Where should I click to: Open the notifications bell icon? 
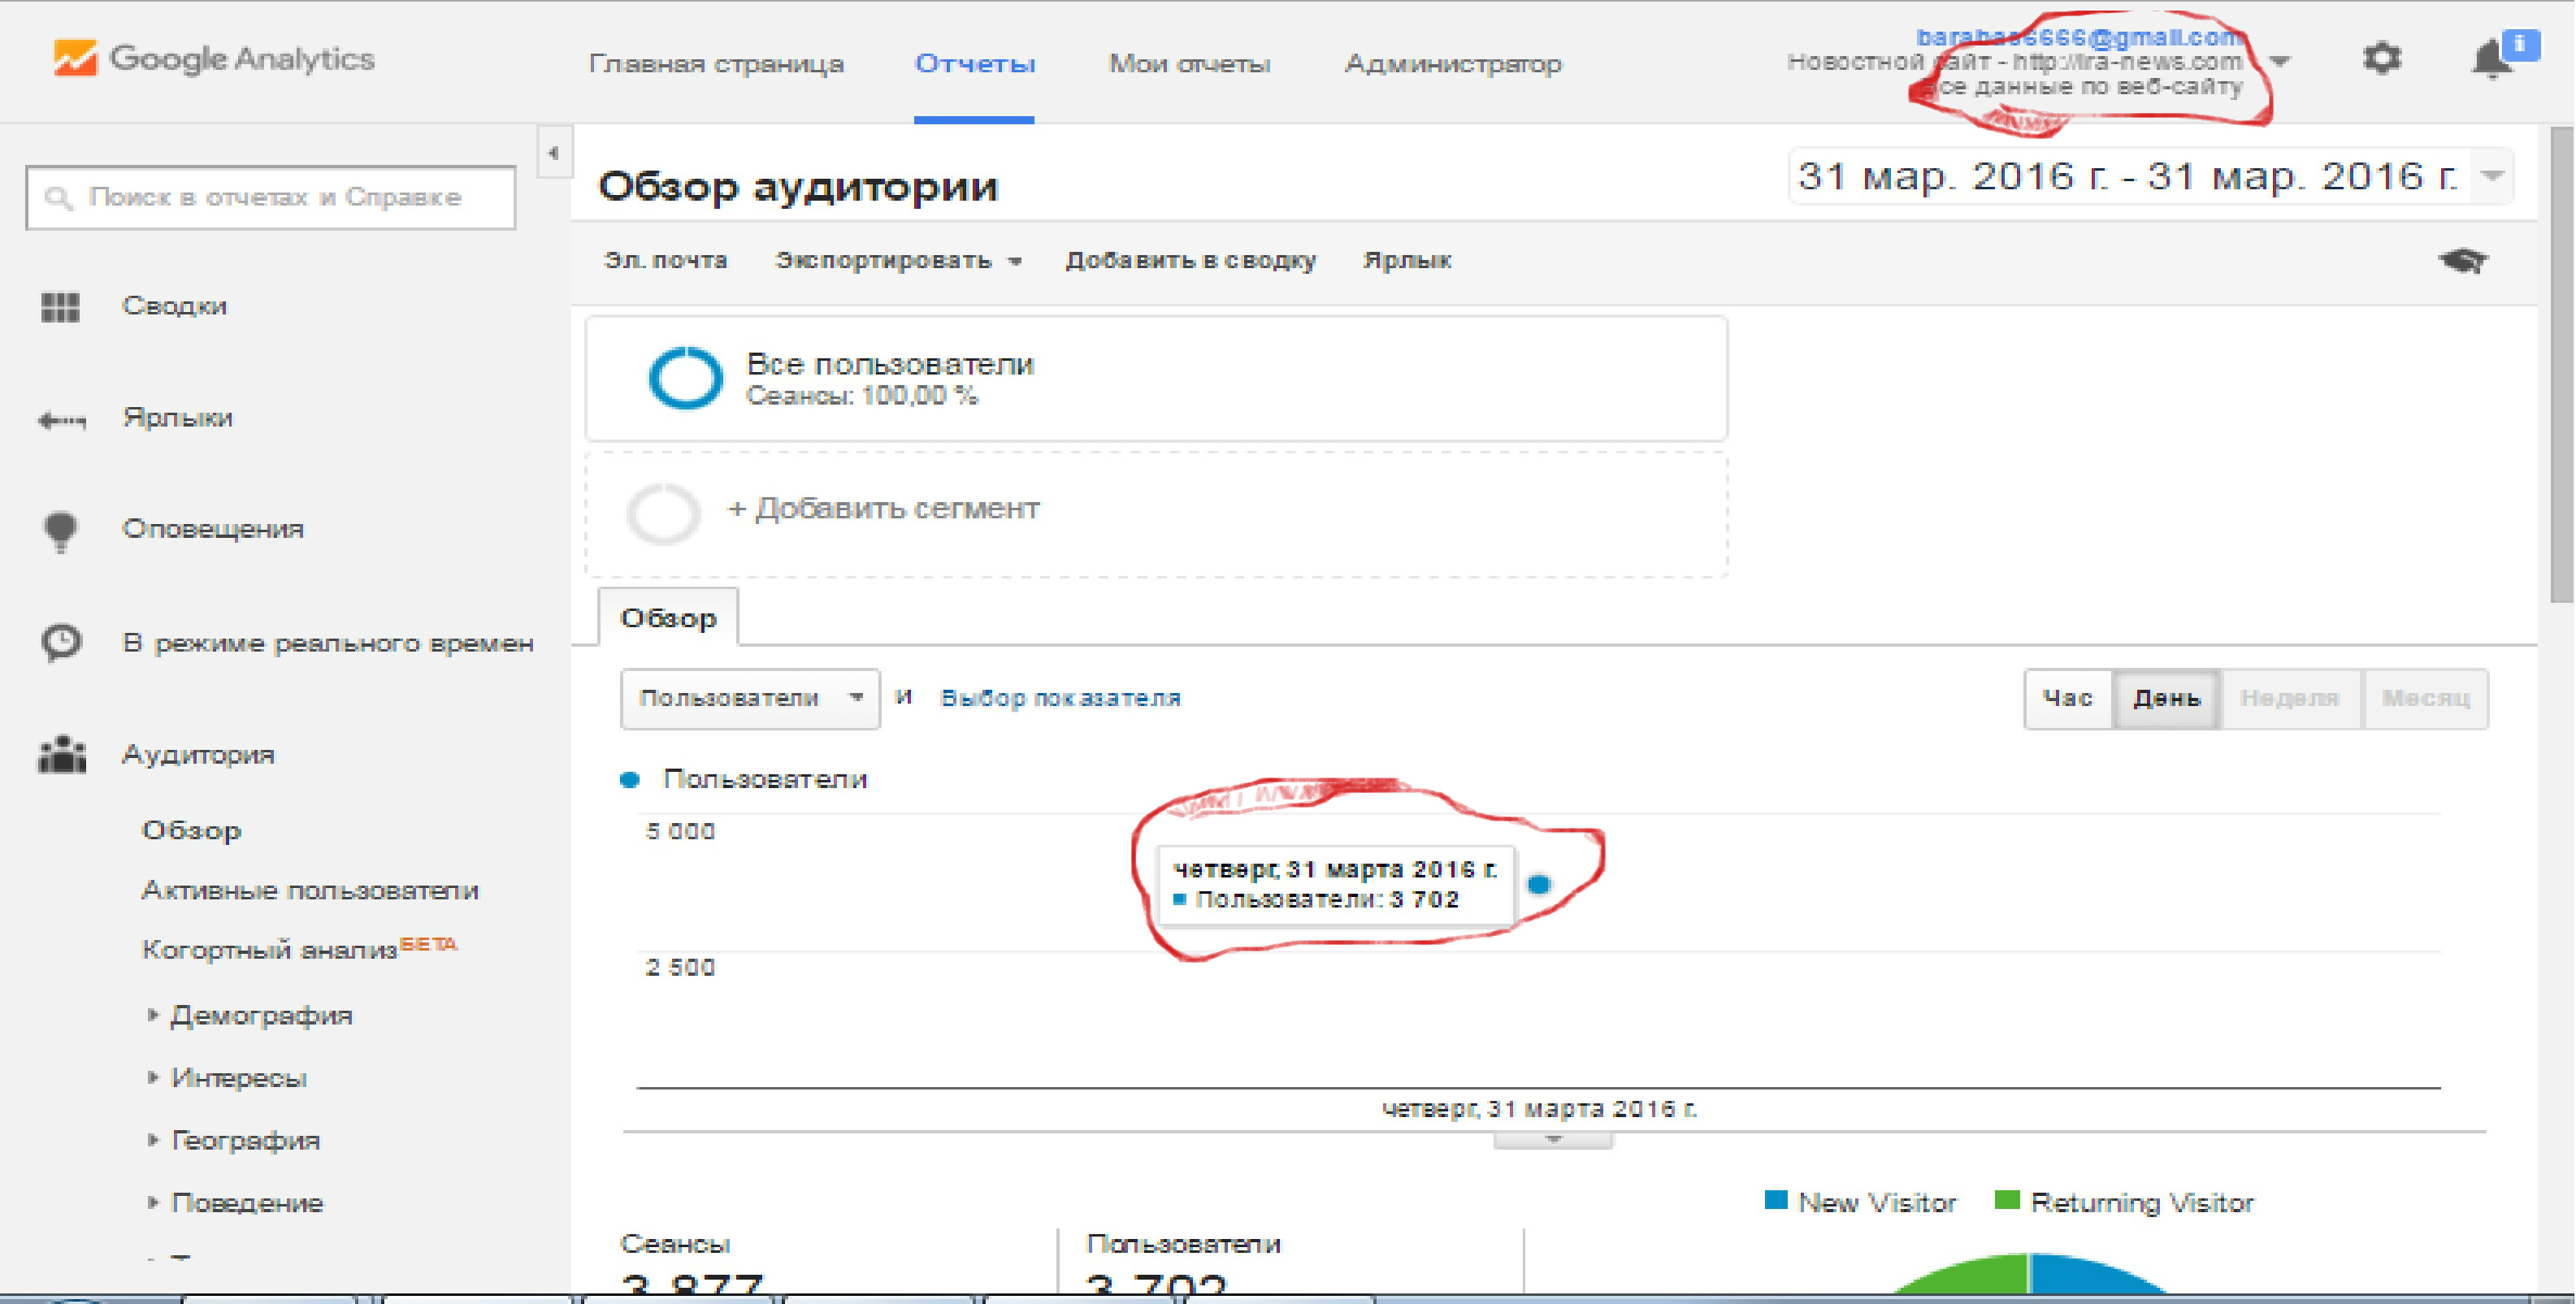coord(2492,59)
